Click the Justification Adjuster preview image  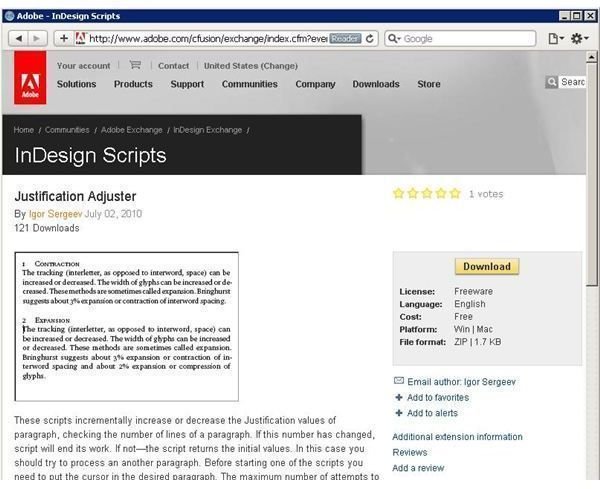pos(127,326)
